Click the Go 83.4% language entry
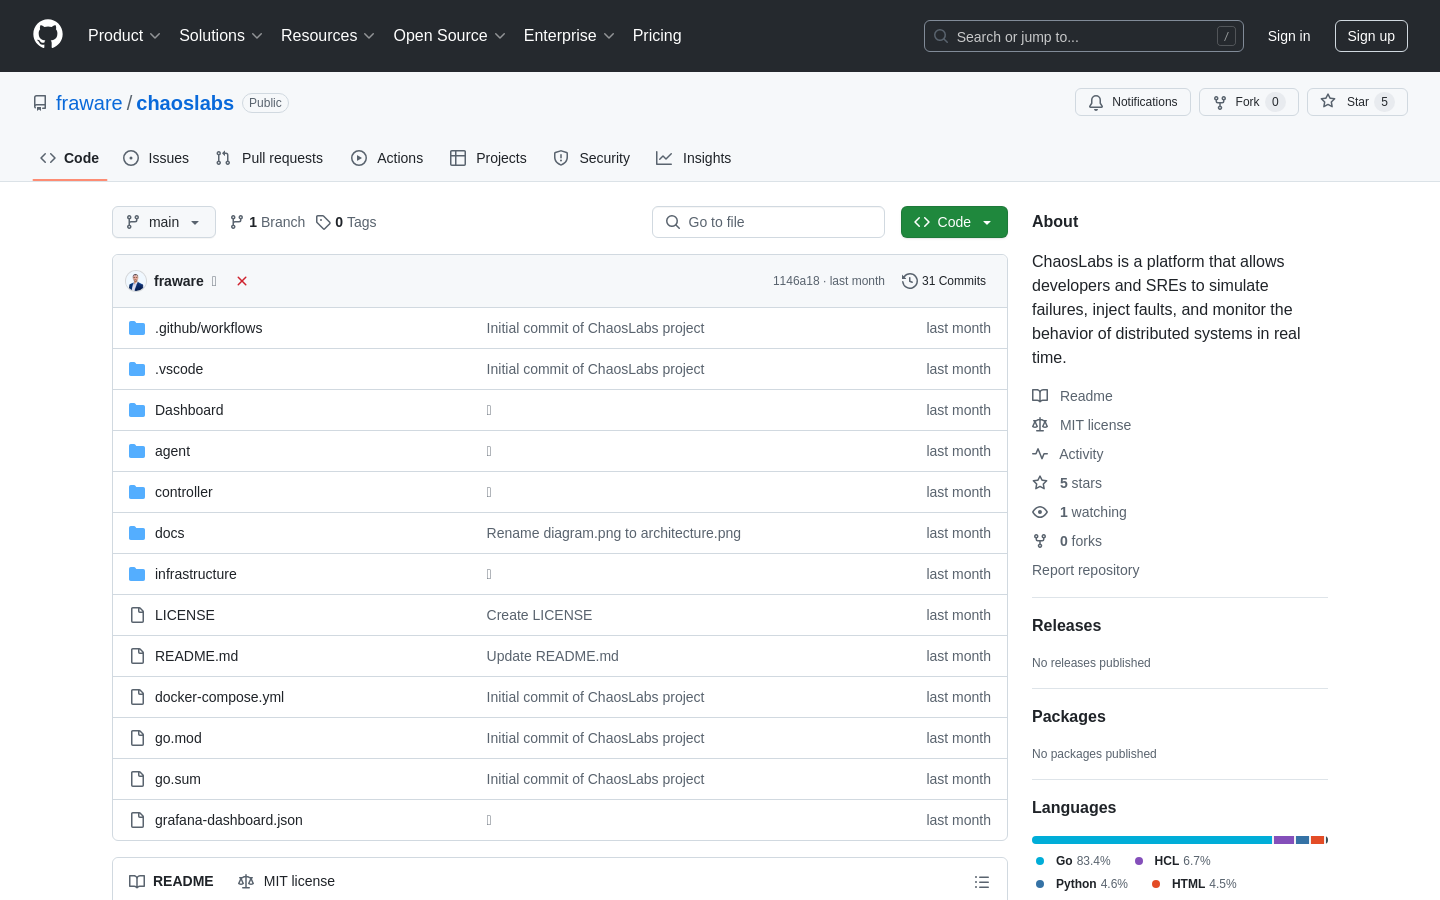Image resolution: width=1440 pixels, height=900 pixels. (x=1073, y=861)
